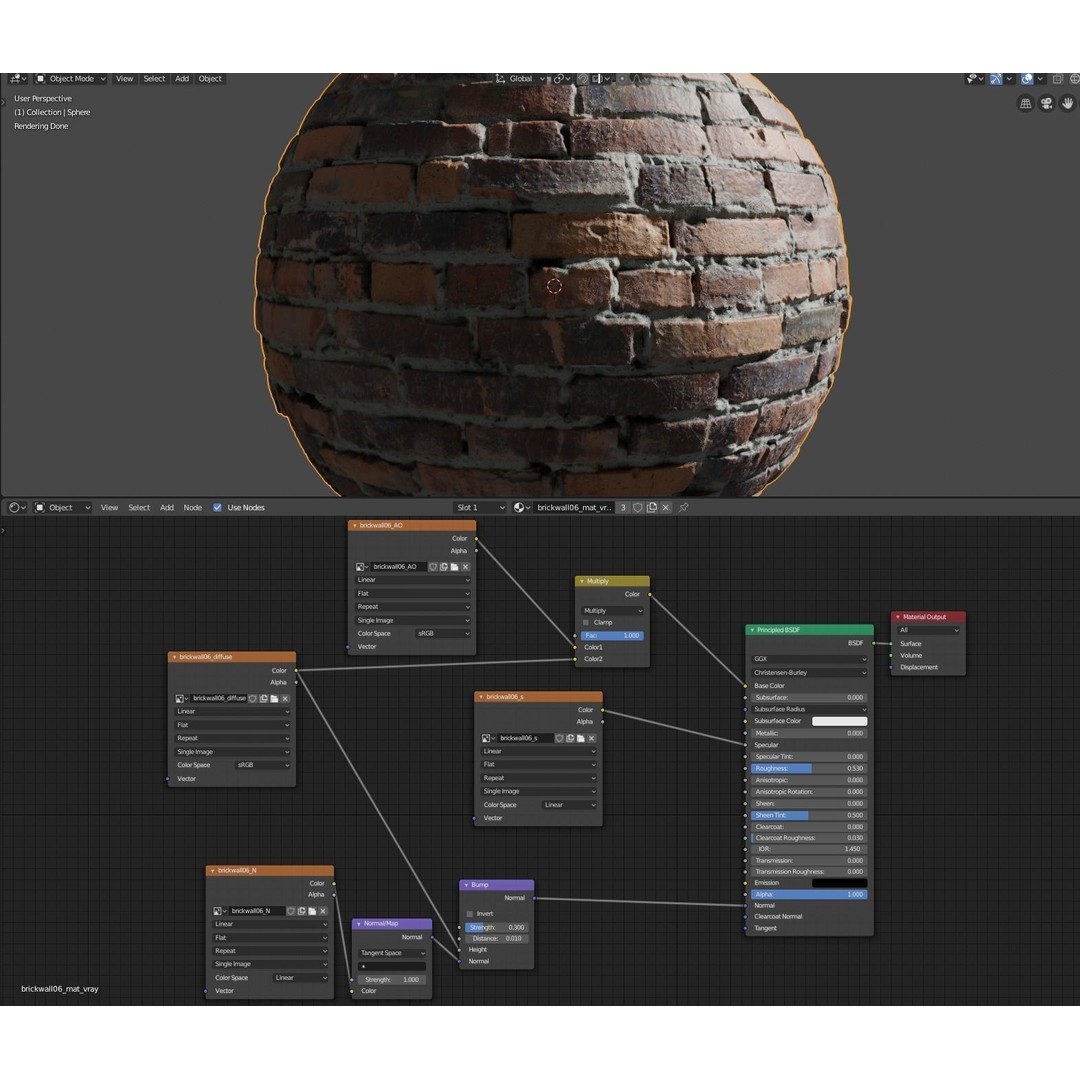Toggle Use Nodes checkbox
Screen dimensions: 1080x1080
click(218, 508)
